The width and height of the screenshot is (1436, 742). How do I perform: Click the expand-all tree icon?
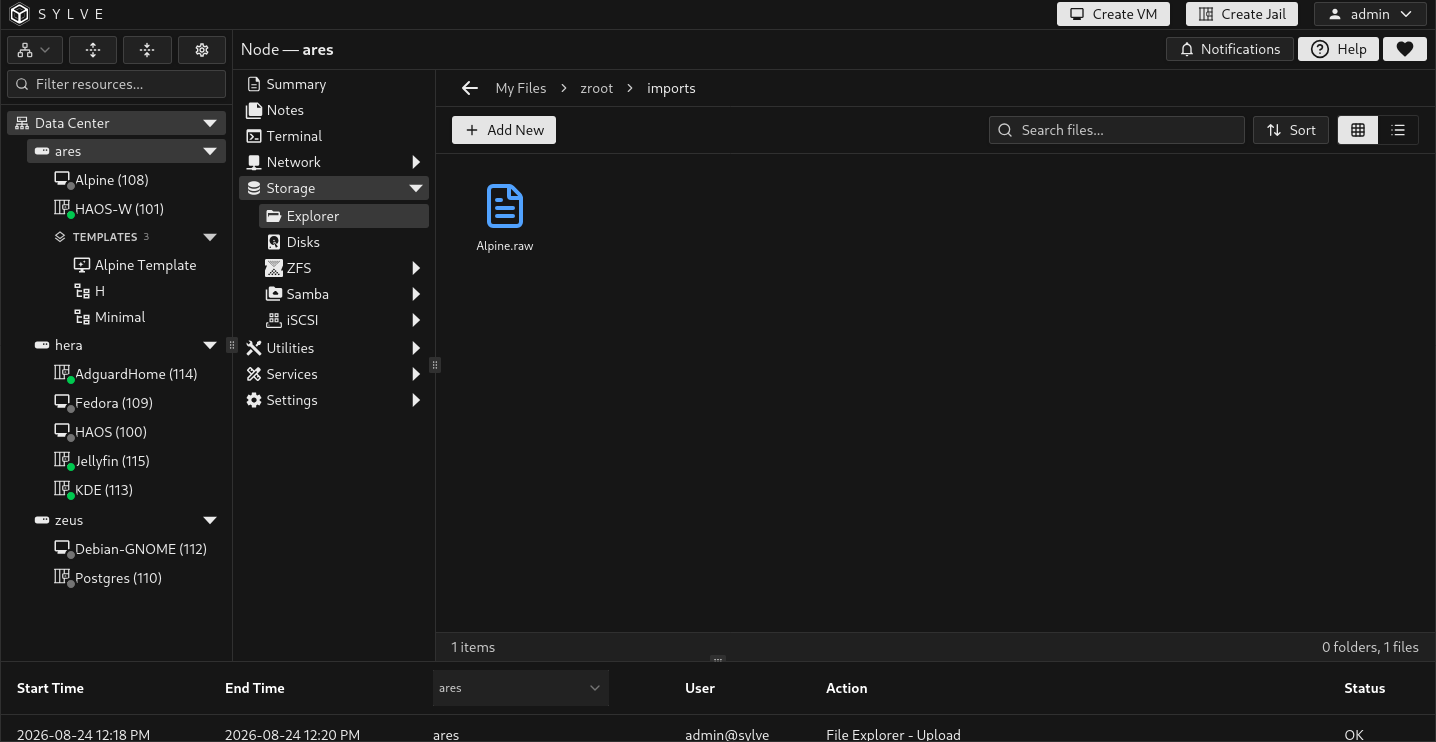click(92, 50)
